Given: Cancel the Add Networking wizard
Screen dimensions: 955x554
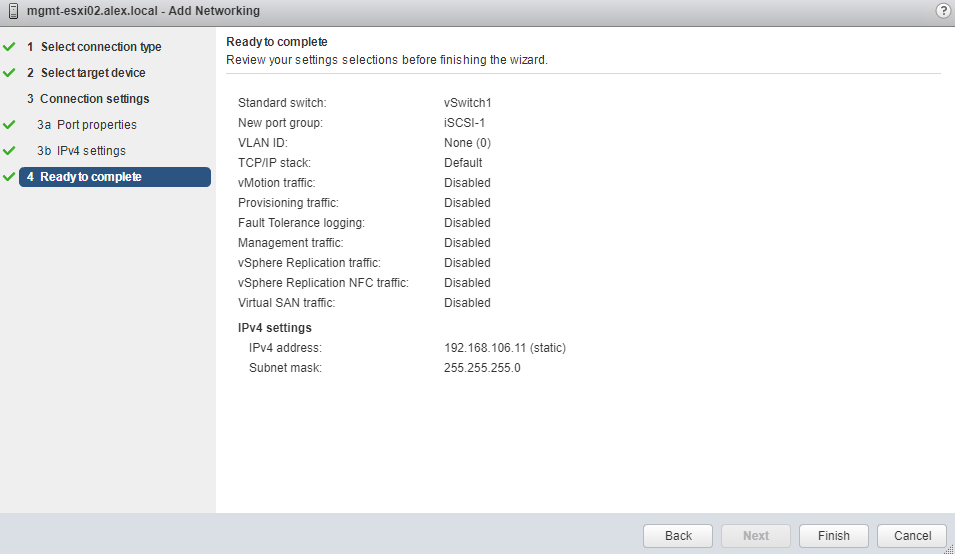Looking at the screenshot, I should click(x=911, y=536).
